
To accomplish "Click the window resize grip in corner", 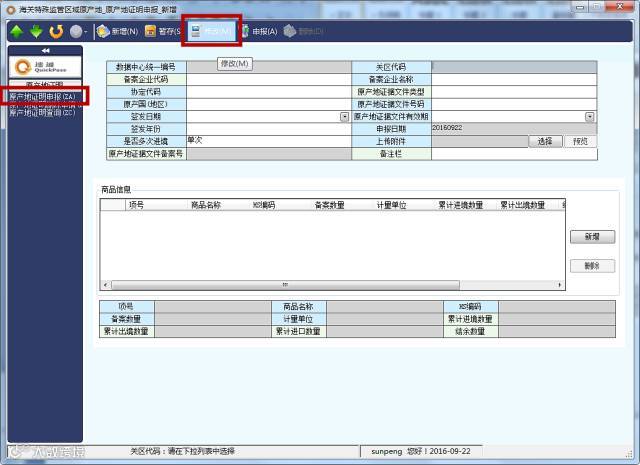I will (x=629, y=453).
